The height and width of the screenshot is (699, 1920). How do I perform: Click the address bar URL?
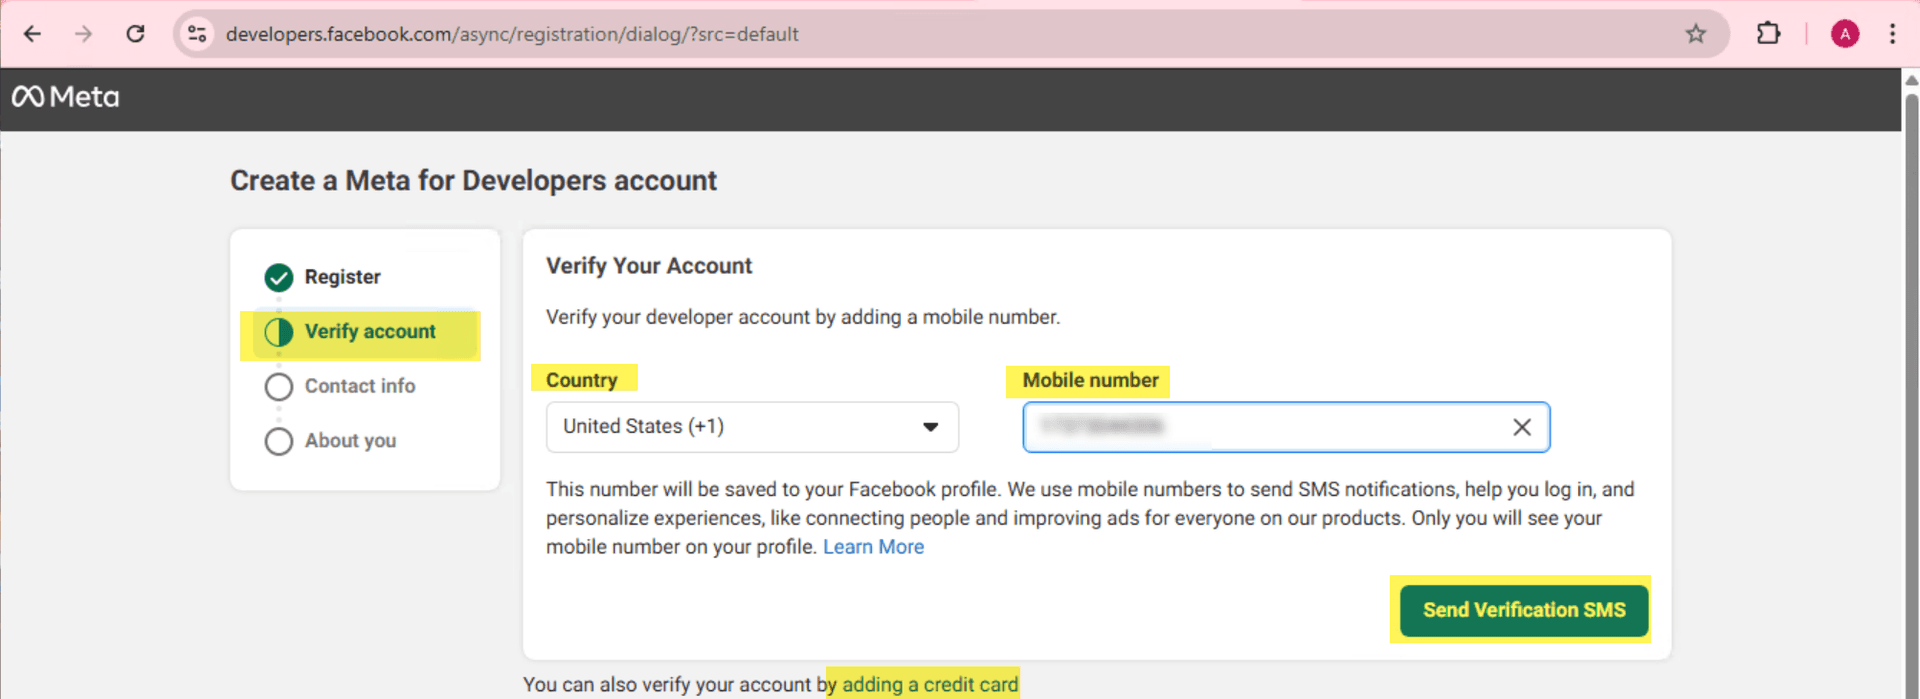pyautogui.click(x=512, y=34)
